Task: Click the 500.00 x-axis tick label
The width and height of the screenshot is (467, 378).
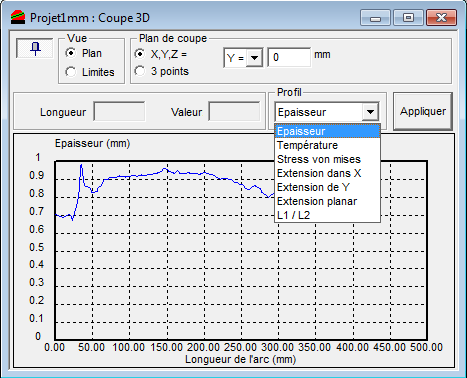Action: coord(426,347)
